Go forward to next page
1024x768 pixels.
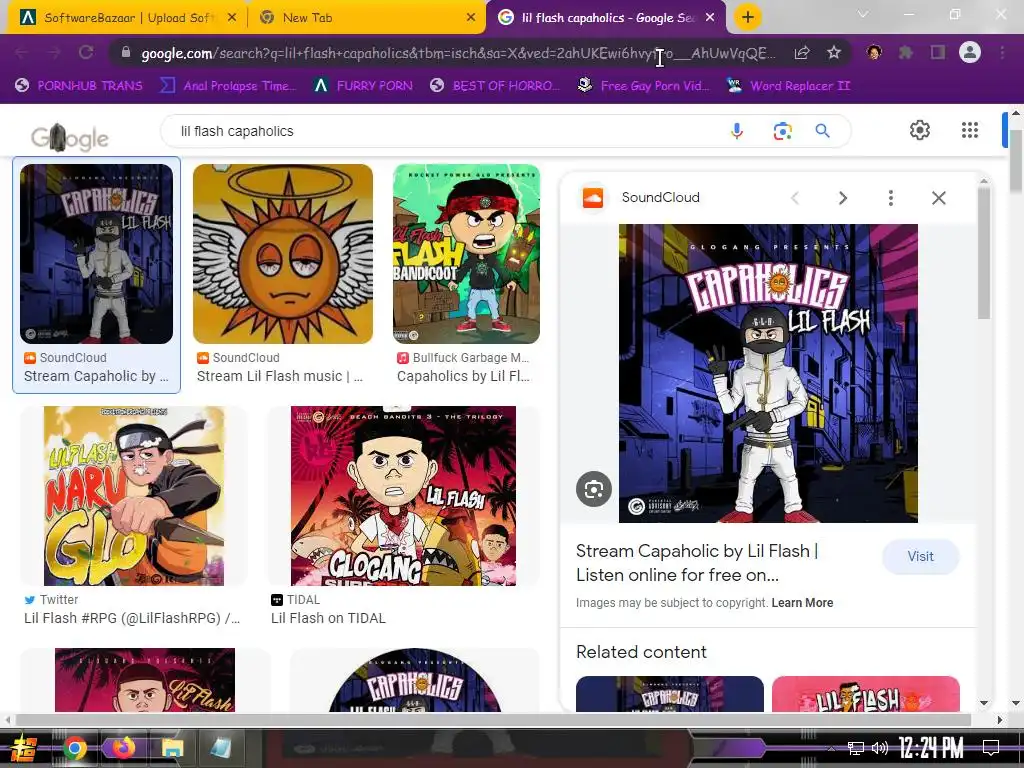pyautogui.click(x=54, y=53)
